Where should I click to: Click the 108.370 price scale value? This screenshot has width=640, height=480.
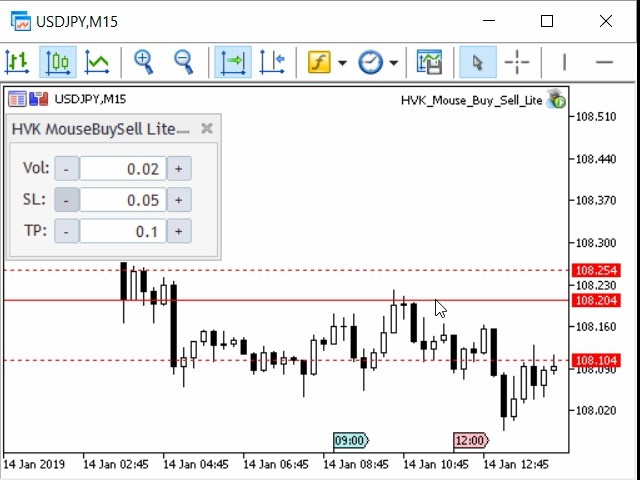[x=596, y=200]
